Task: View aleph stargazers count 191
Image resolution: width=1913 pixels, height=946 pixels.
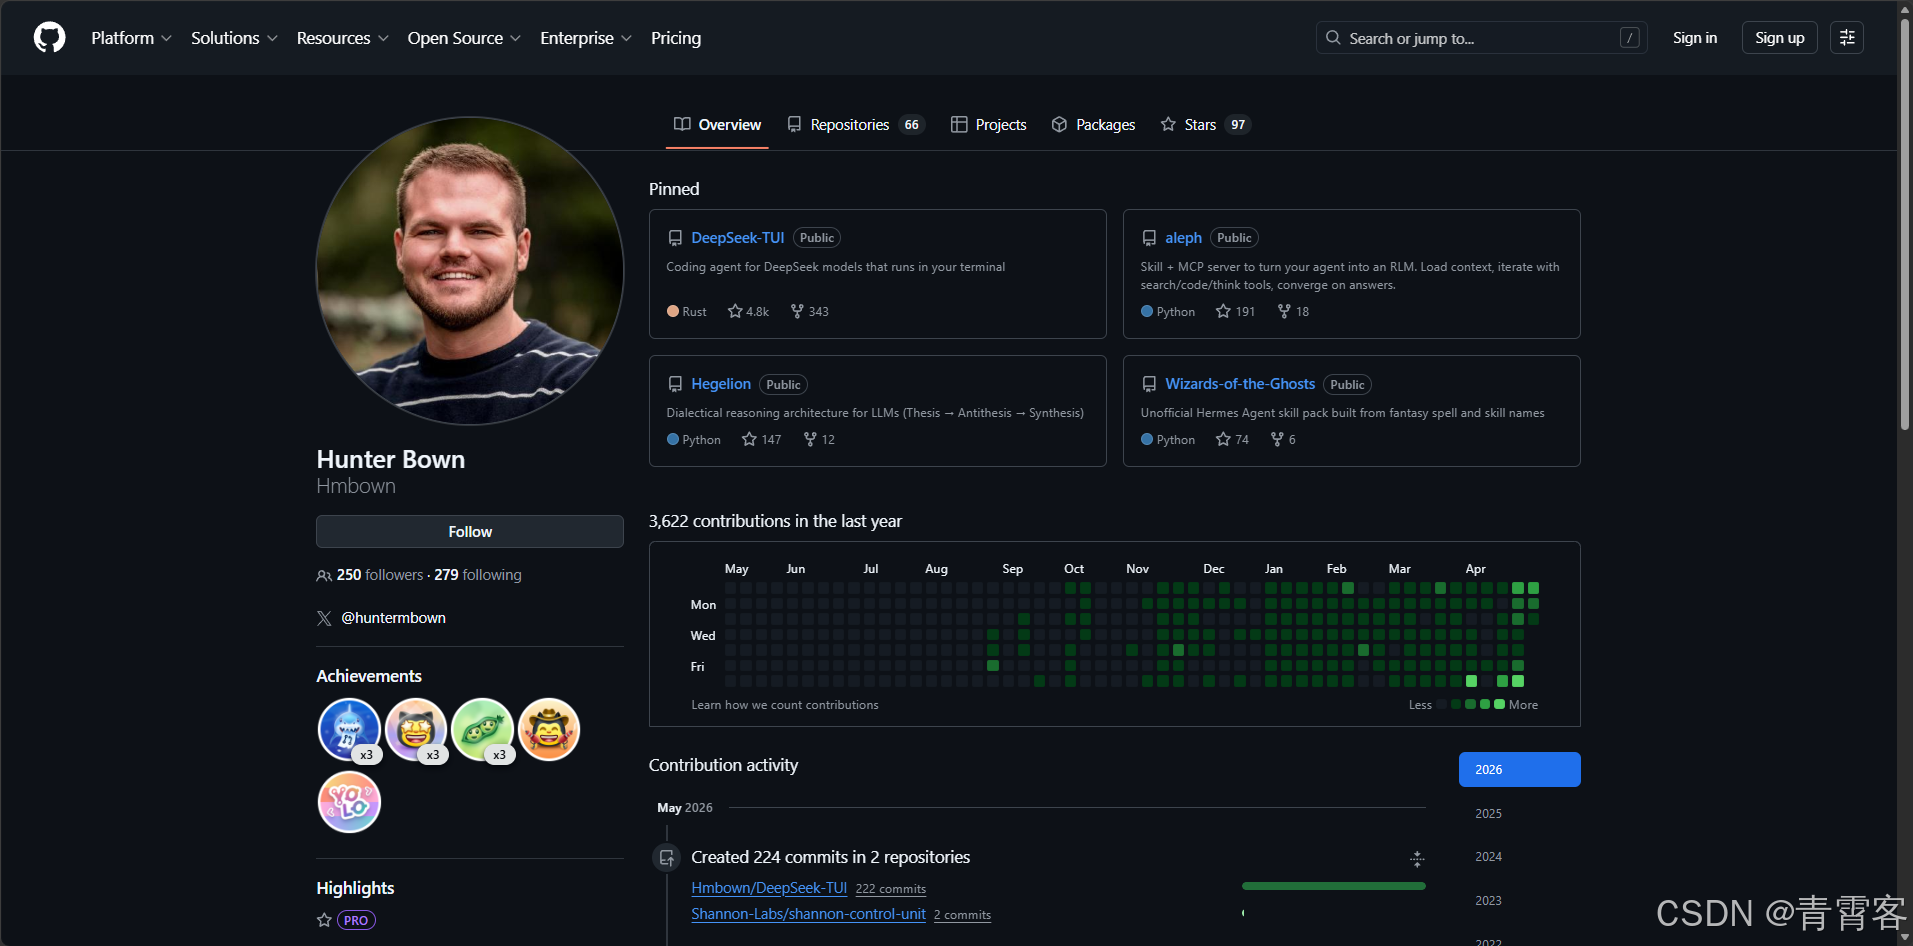Action: [x=1235, y=312]
